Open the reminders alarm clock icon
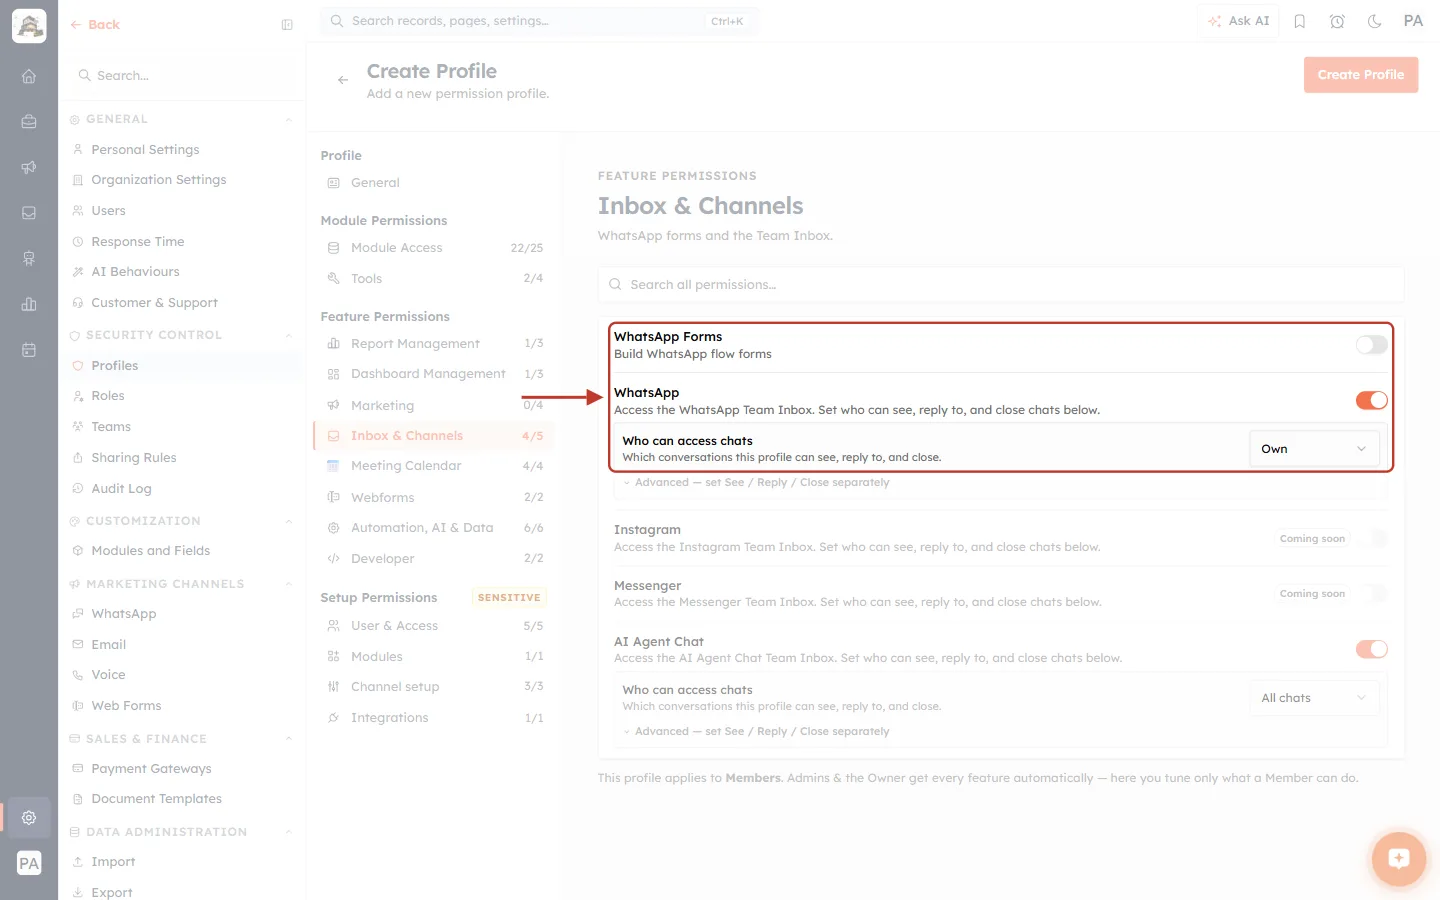The height and width of the screenshot is (900, 1440). tap(1337, 21)
